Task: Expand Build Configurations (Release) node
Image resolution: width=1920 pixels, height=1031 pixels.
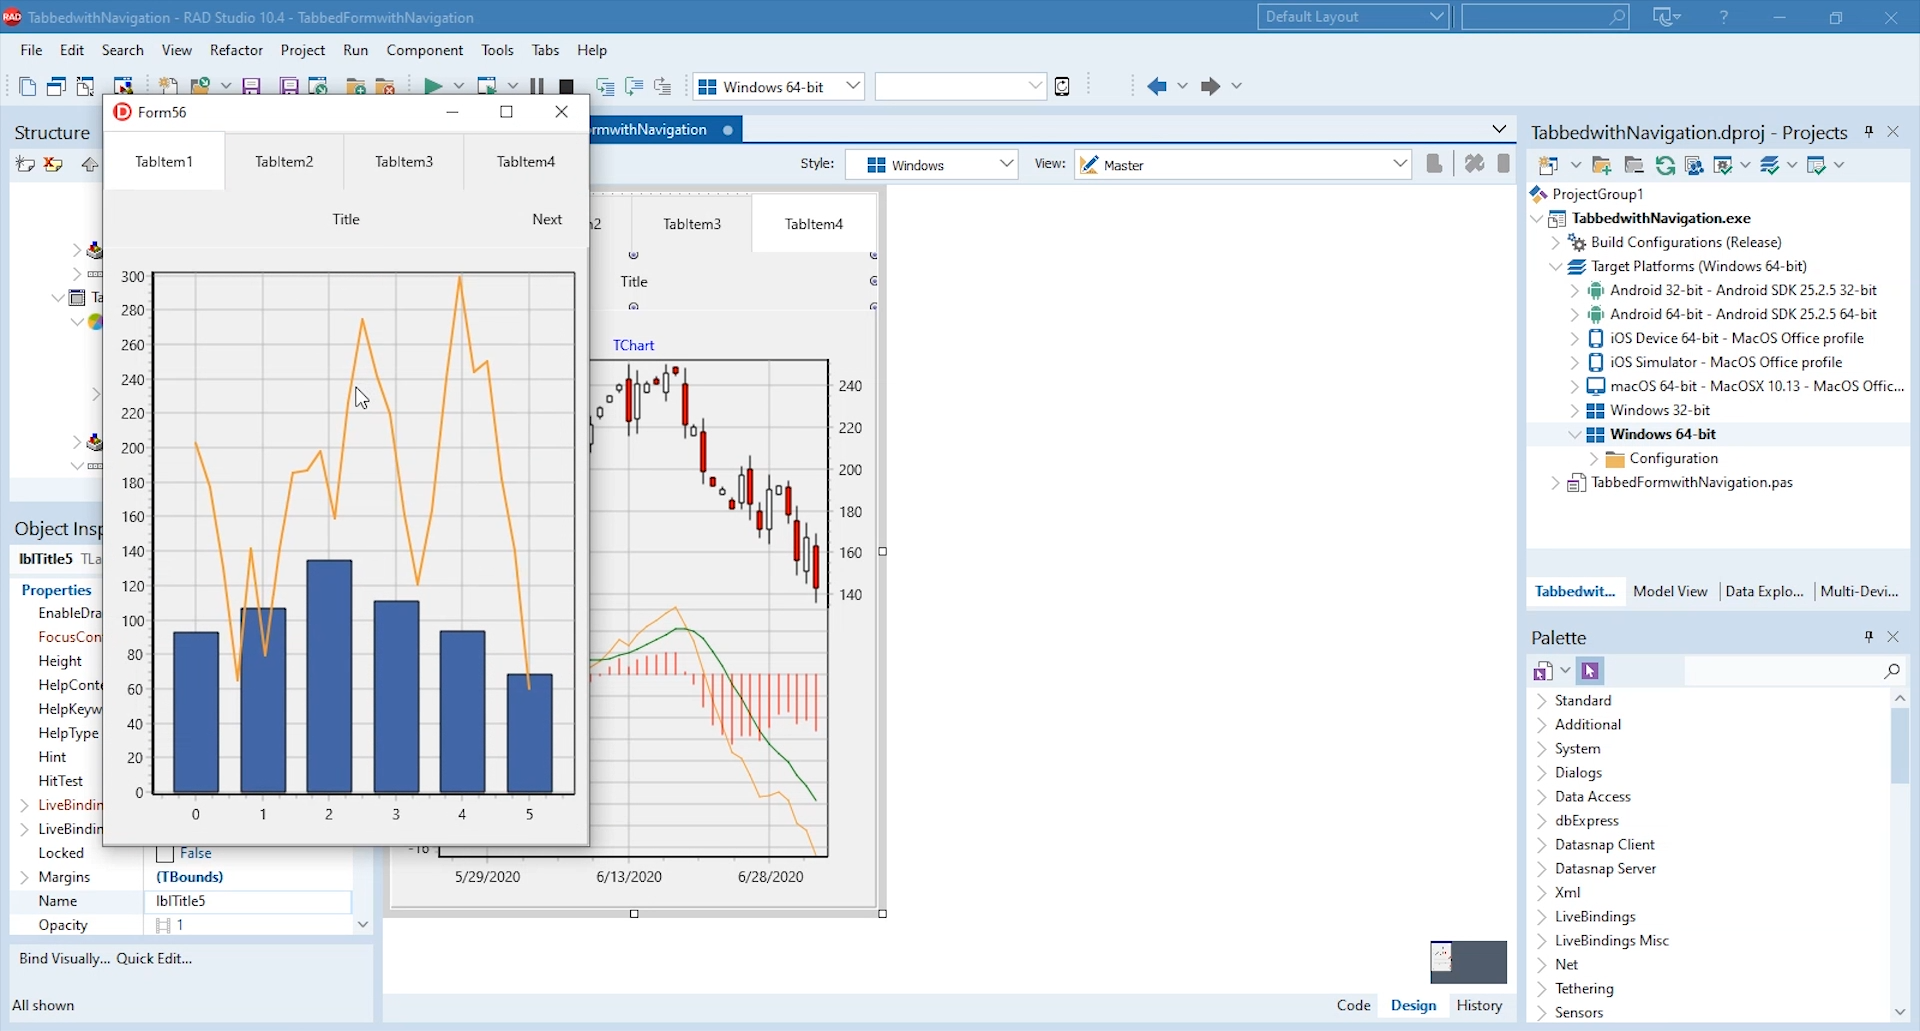Action: pos(1555,243)
